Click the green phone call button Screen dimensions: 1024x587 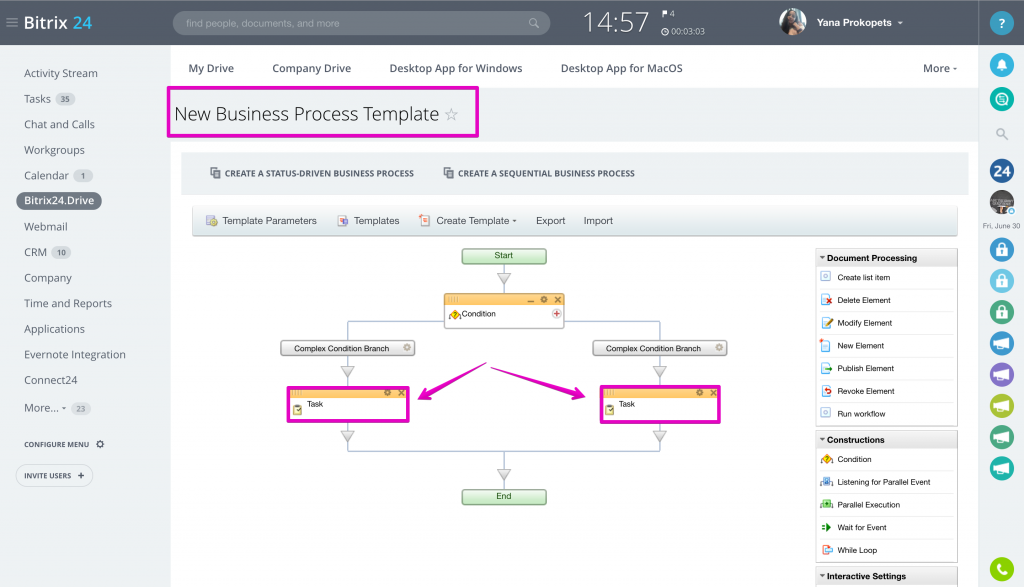(x=1001, y=569)
